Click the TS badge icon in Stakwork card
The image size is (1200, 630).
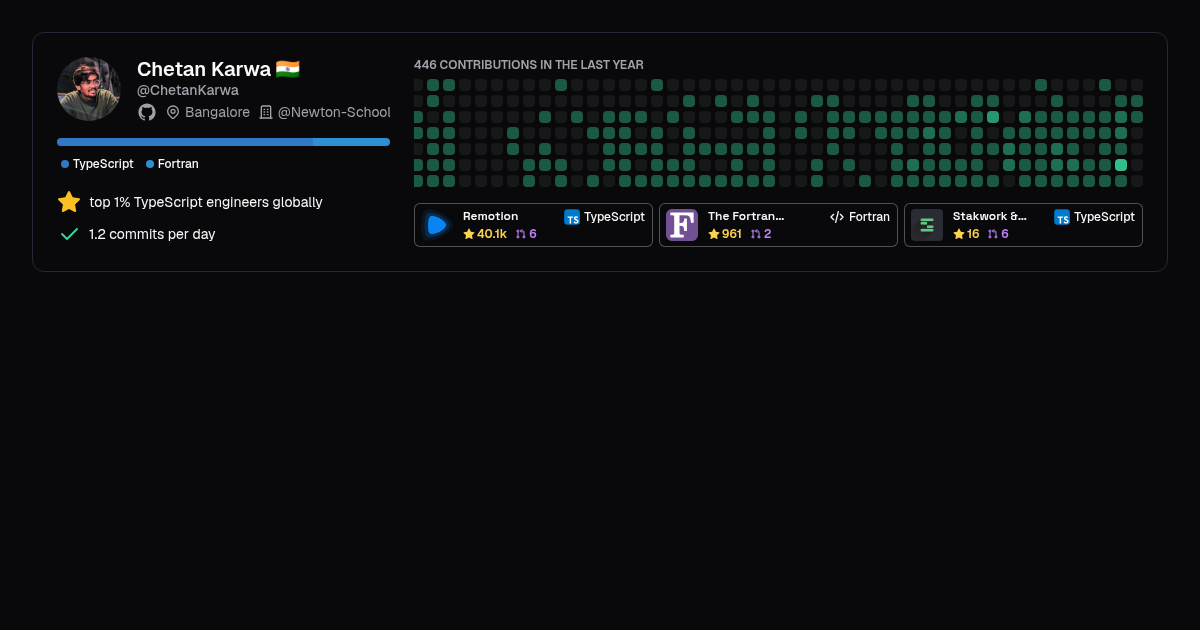pyautogui.click(x=1062, y=217)
